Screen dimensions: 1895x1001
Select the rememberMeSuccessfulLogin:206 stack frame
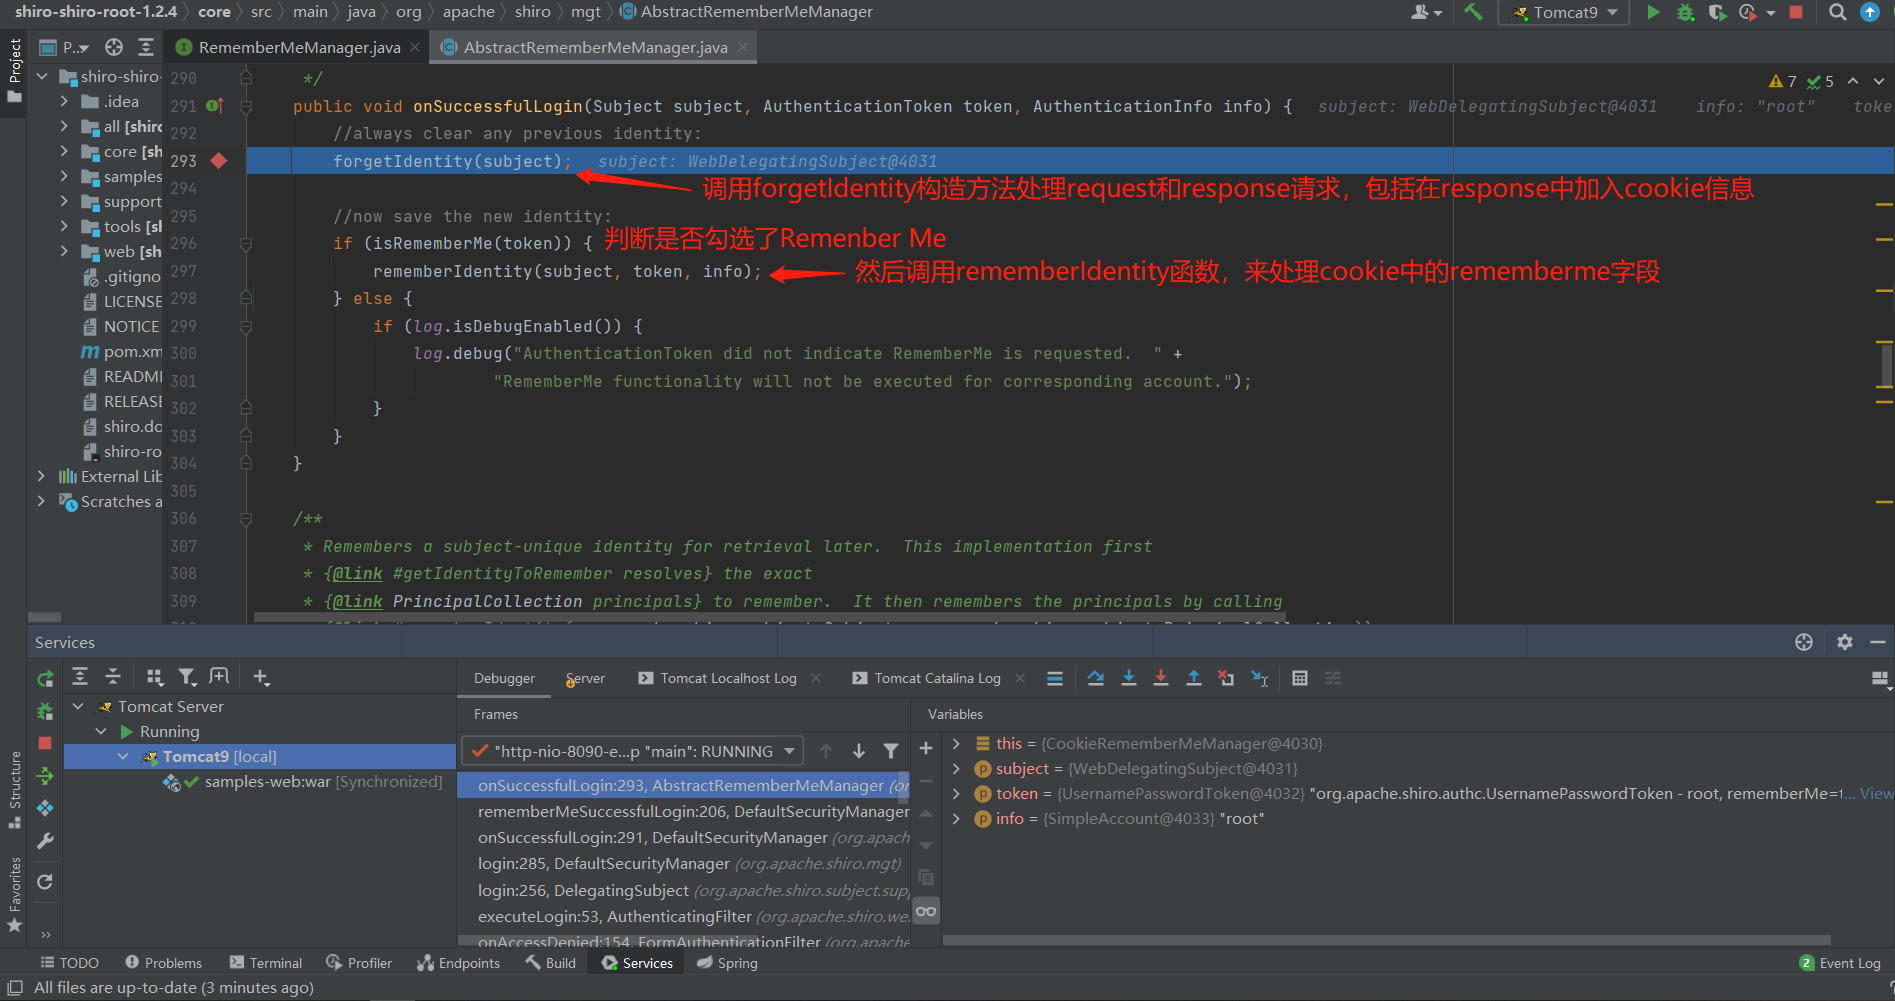[684, 811]
